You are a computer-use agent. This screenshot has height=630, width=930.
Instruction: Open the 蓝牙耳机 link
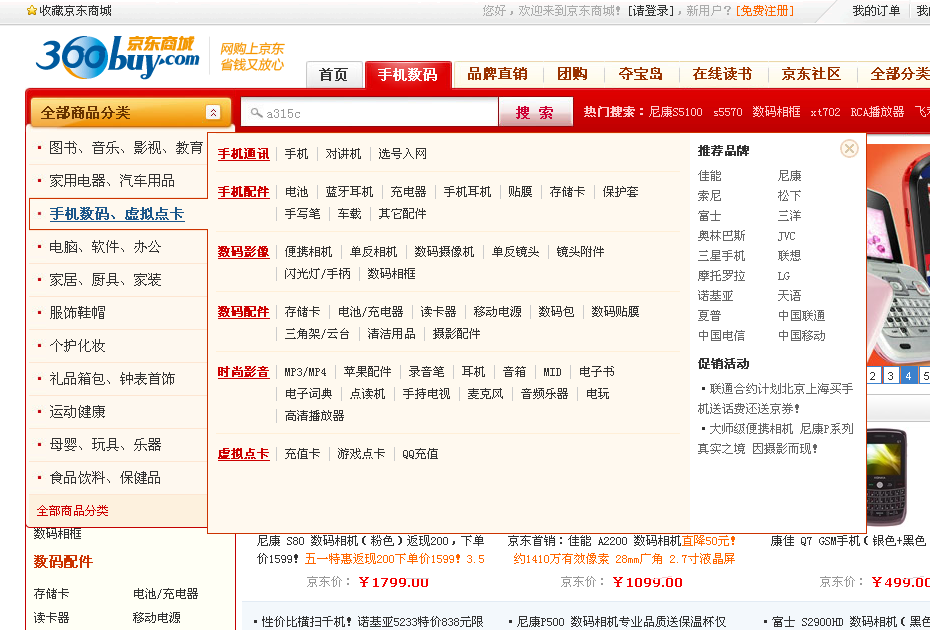point(349,192)
